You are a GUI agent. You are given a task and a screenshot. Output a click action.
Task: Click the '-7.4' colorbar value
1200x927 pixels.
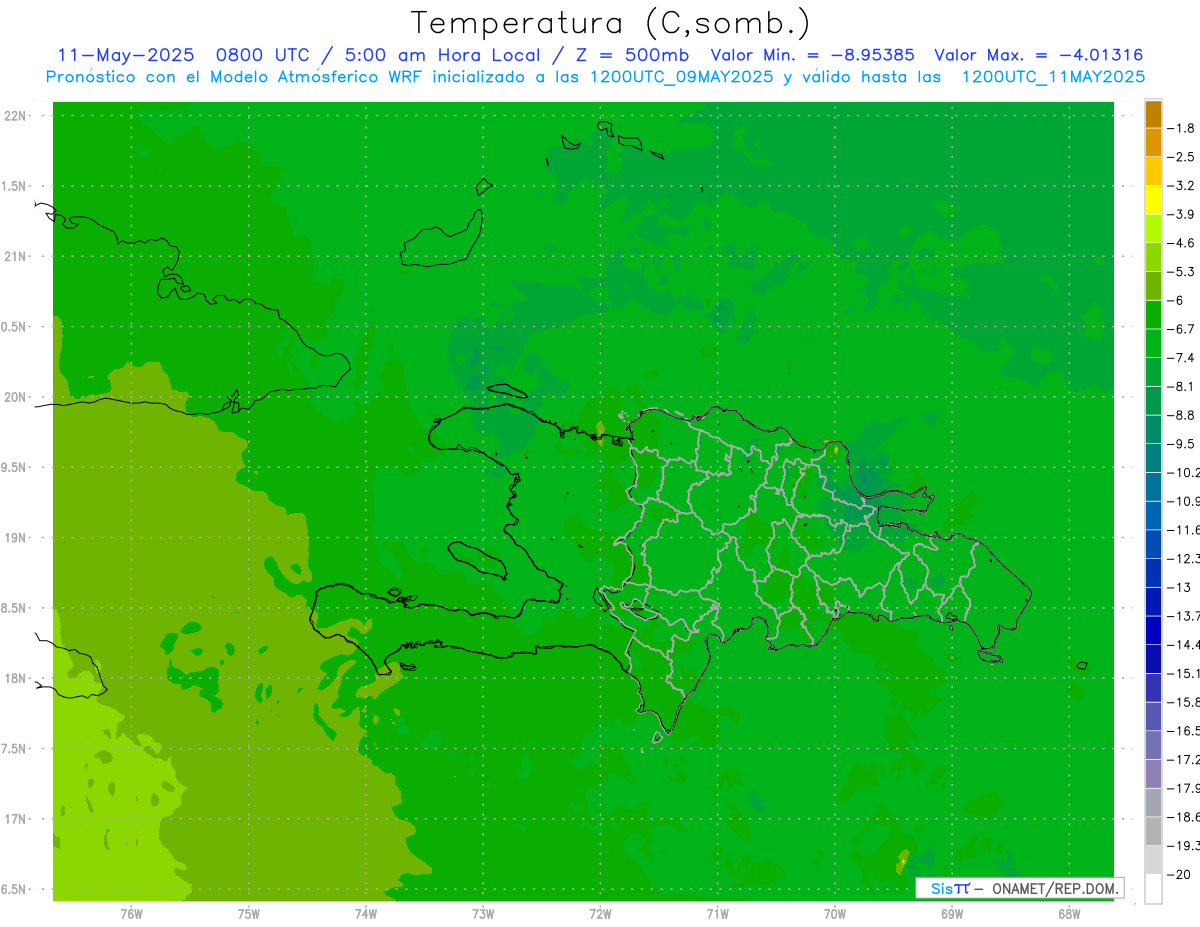pyautogui.click(x=1181, y=358)
